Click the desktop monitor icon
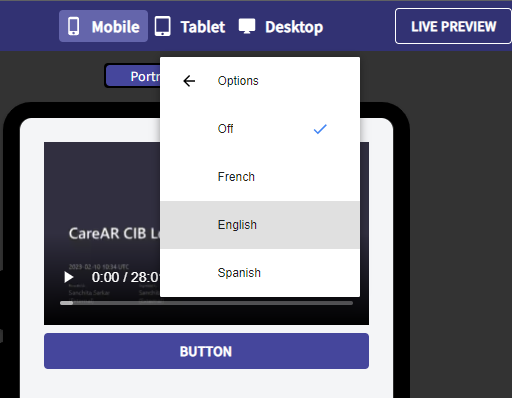Image resolution: width=512 pixels, height=398 pixels. 247,26
